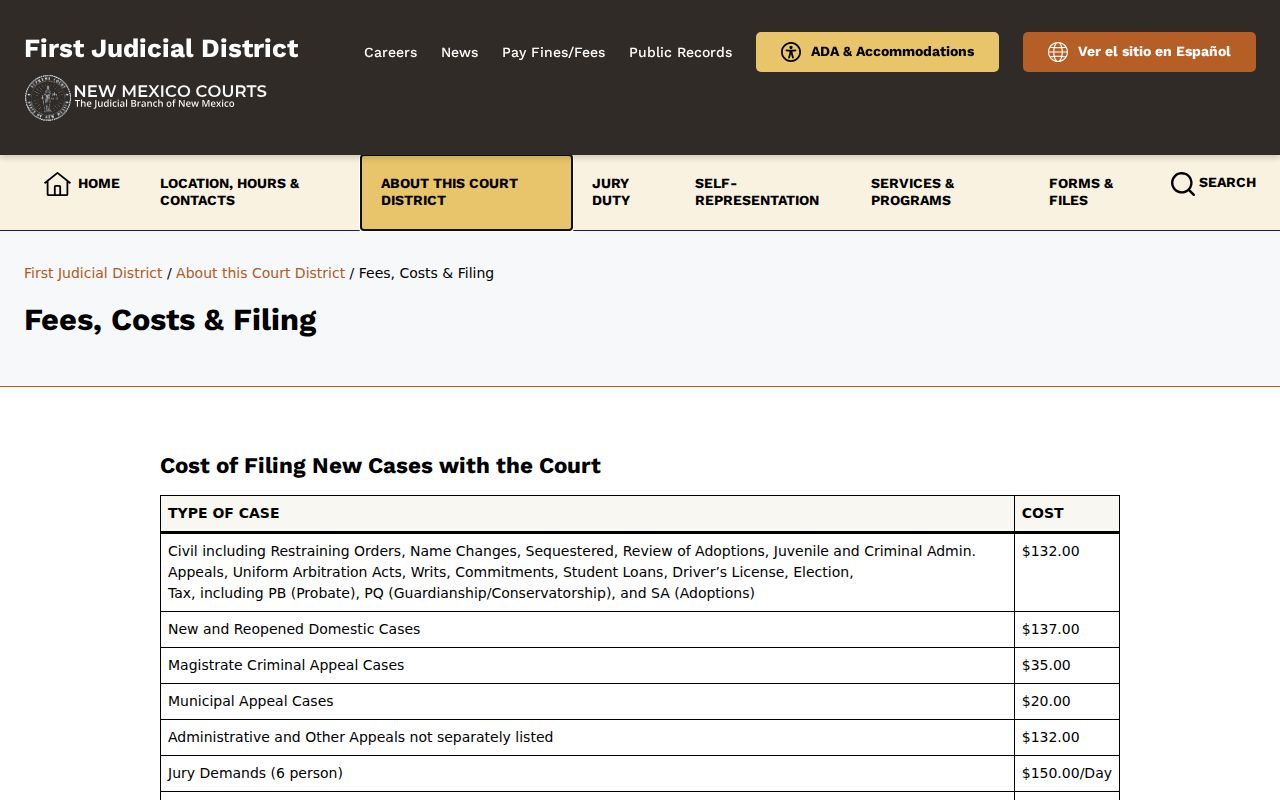Click Jury Demands (6 person) row text
Image resolution: width=1280 pixels, height=800 pixels.
coord(255,773)
